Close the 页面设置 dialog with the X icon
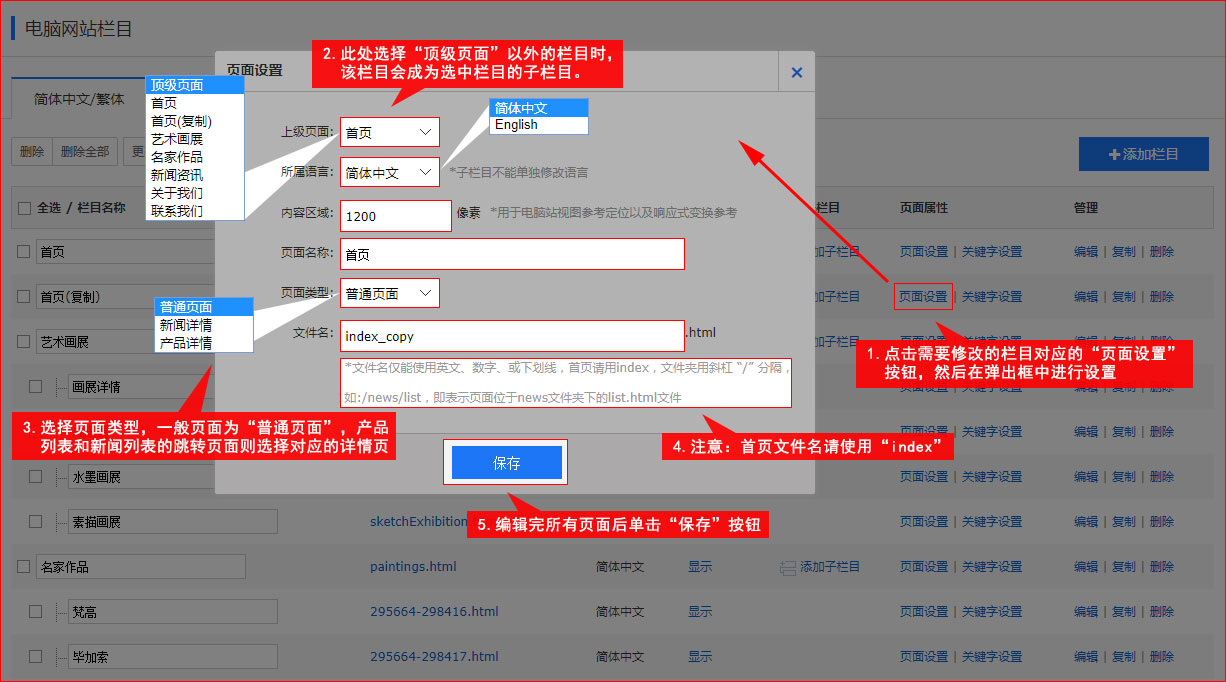The image size is (1226, 682). [796, 71]
